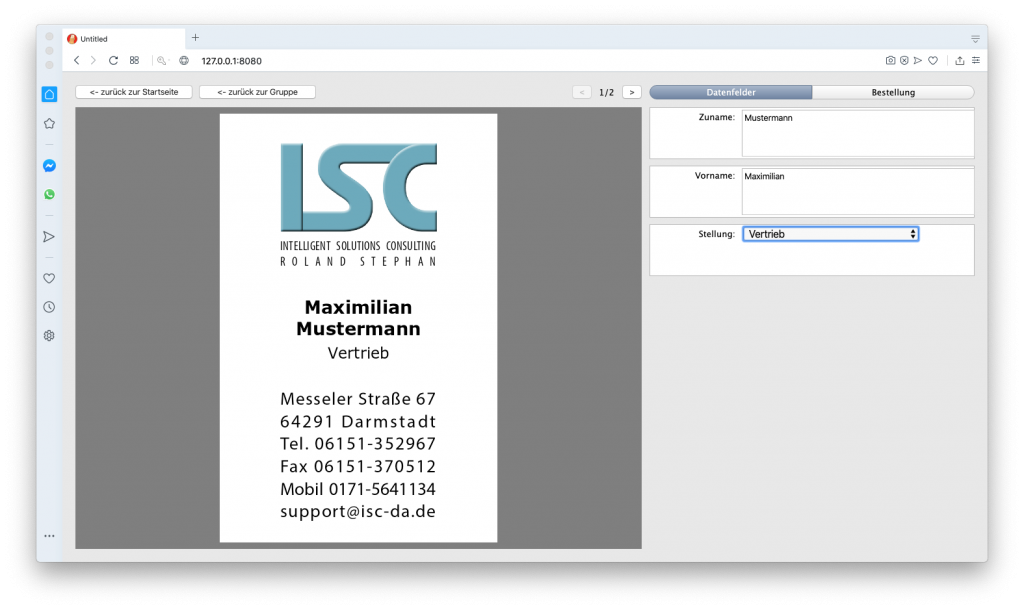Click 'Mustermann' surname on the card
This screenshot has width=1024, height=610.
pos(359,329)
